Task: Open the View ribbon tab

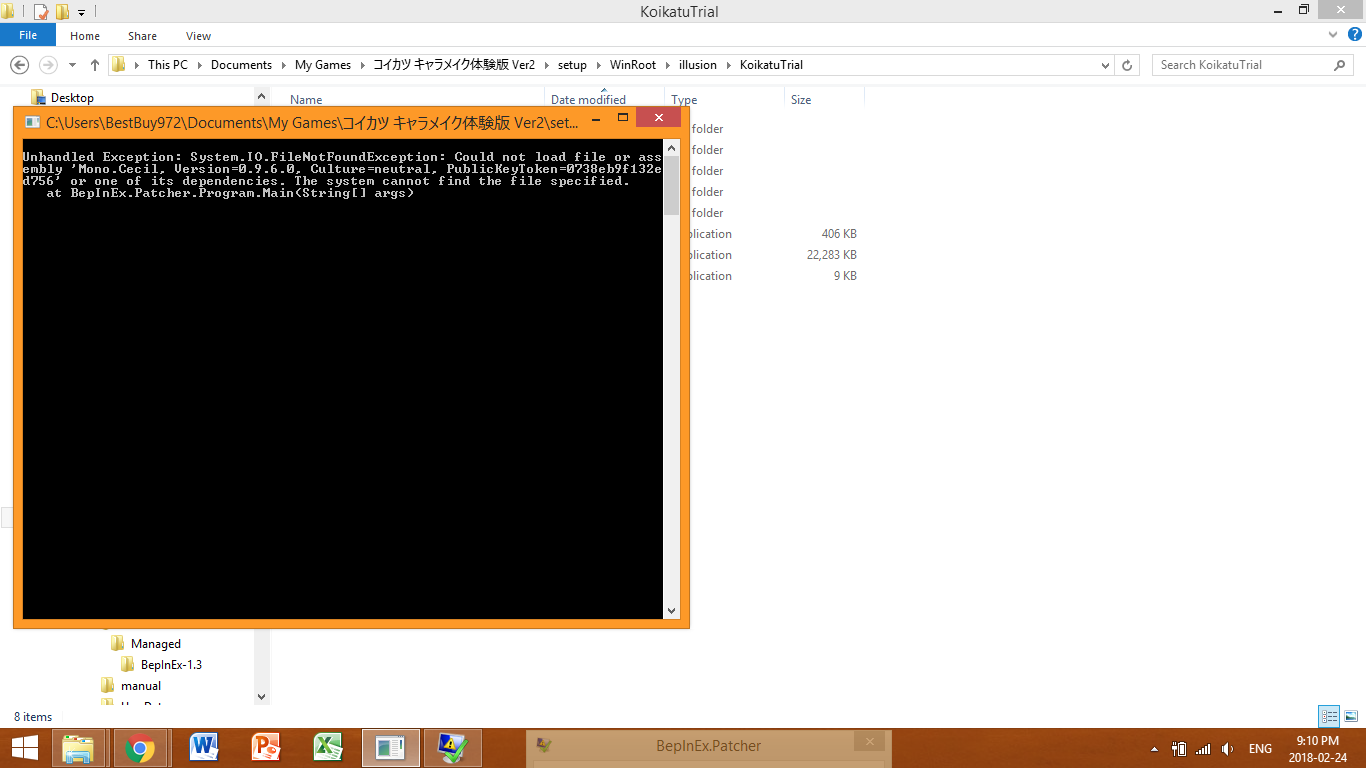Action: (x=198, y=36)
